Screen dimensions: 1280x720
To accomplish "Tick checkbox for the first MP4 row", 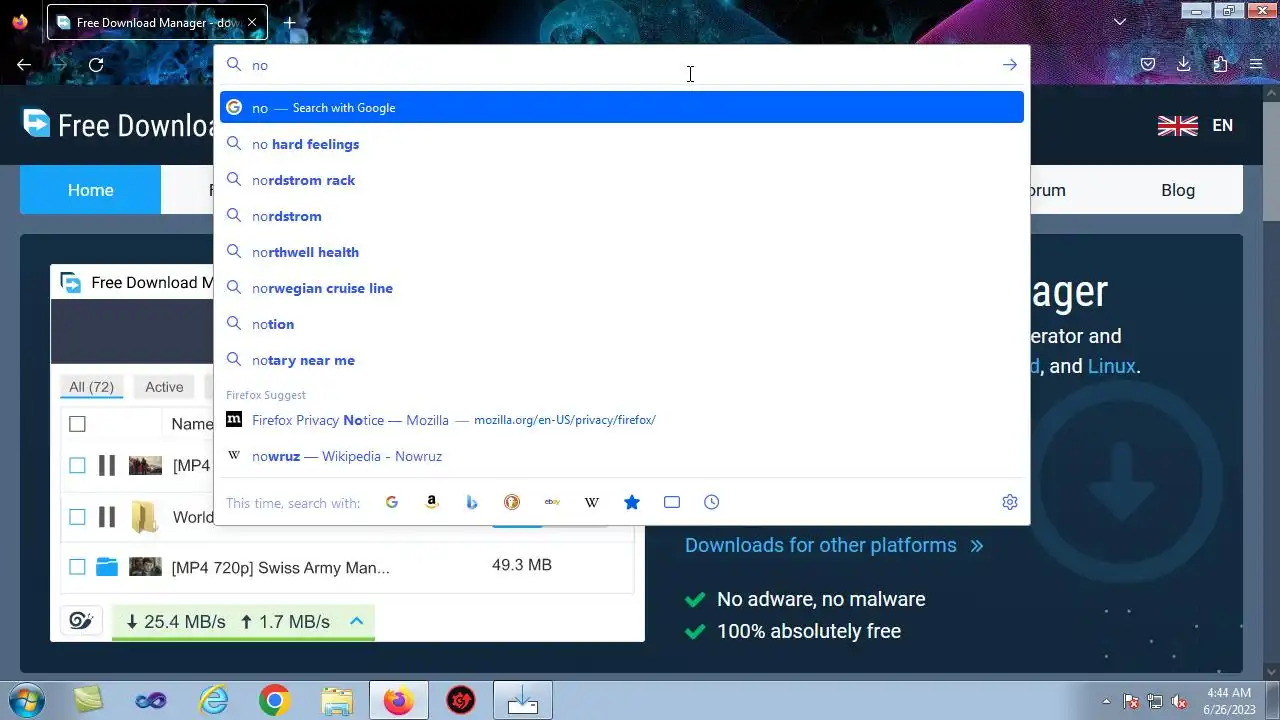I will click(x=77, y=465).
